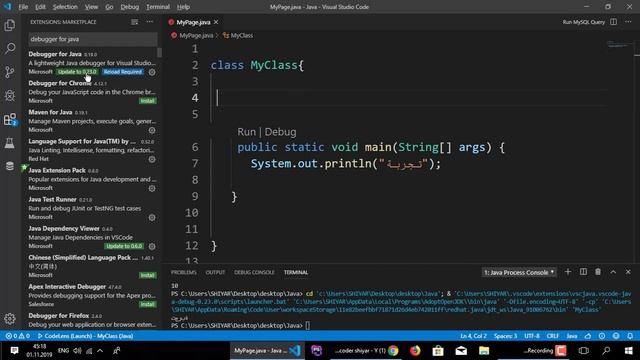Open the Extensions view icon
This screenshot has height=360, width=640.
tap(9, 119)
